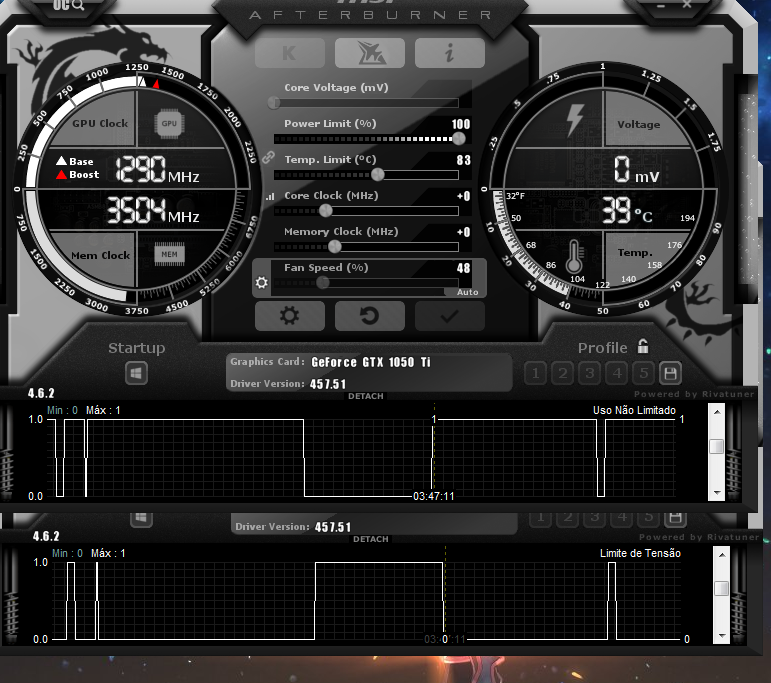771x683 pixels.
Task: Open the OC search icon at top left
Action: coord(68,5)
